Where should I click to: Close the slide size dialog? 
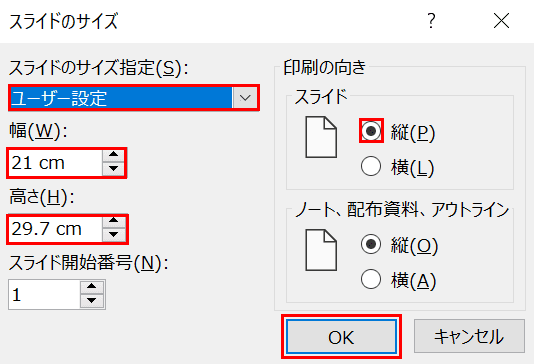[502, 21]
